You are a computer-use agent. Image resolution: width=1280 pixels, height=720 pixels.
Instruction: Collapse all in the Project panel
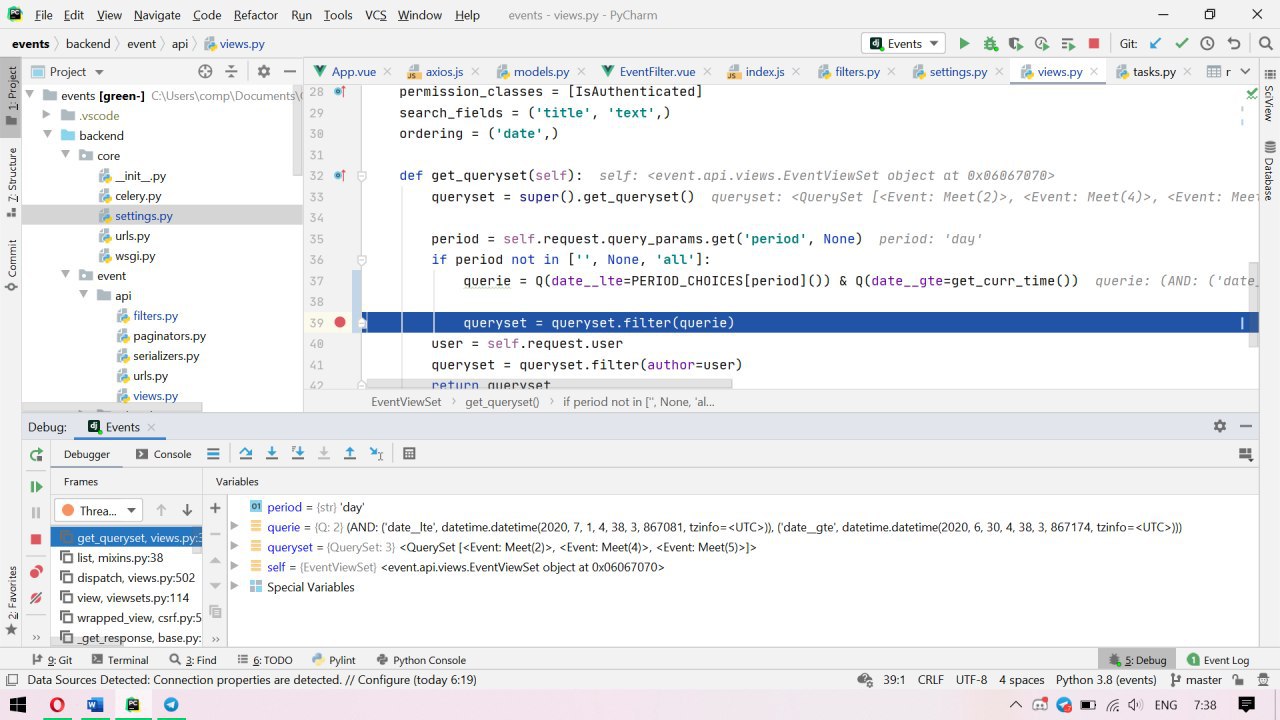231,71
